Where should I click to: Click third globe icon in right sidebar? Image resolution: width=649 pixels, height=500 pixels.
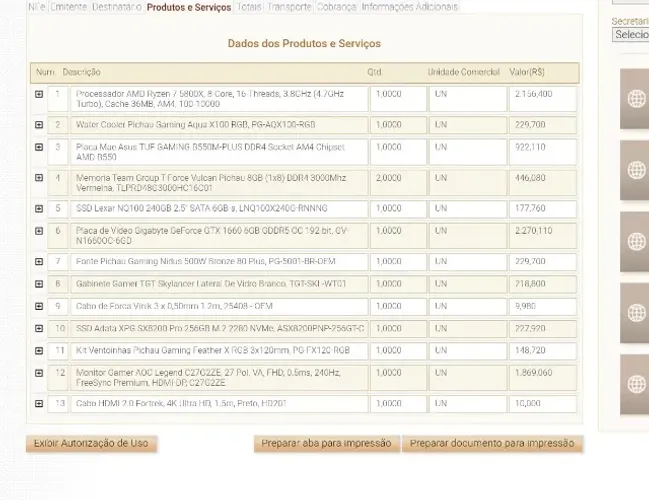pyautogui.click(x=637, y=241)
